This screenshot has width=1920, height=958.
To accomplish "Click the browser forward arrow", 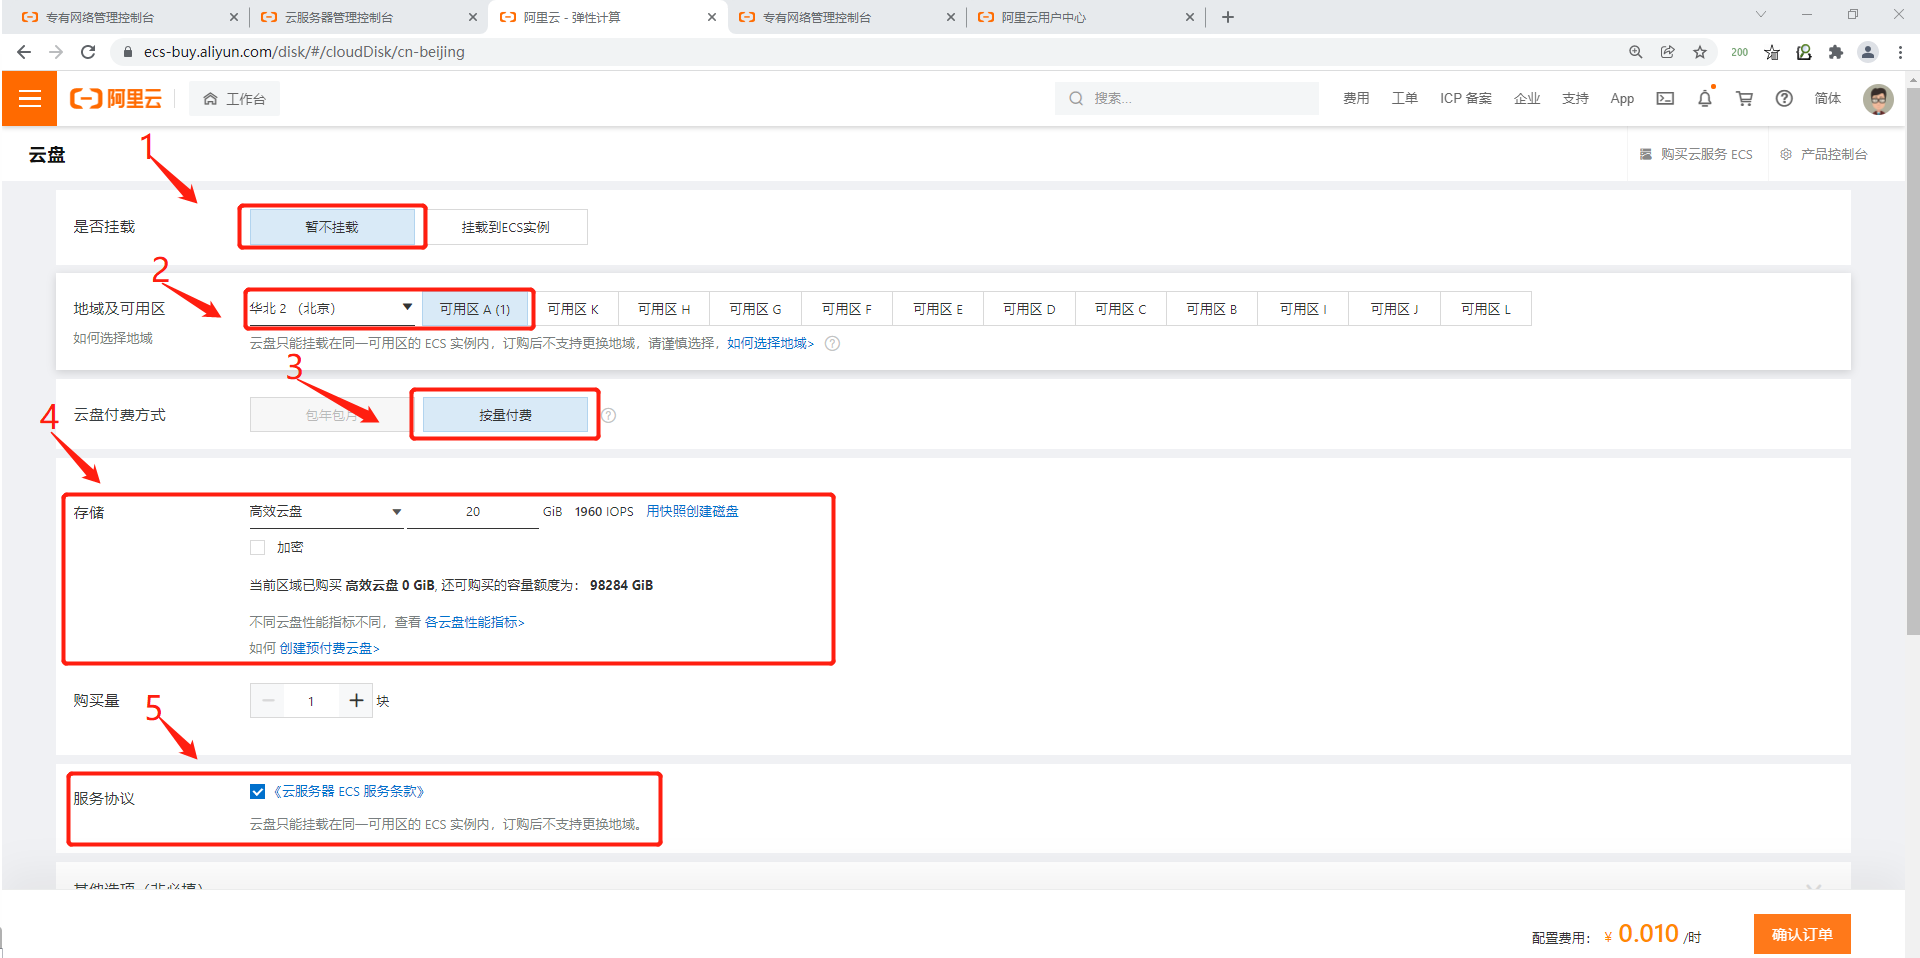I will pos(56,52).
